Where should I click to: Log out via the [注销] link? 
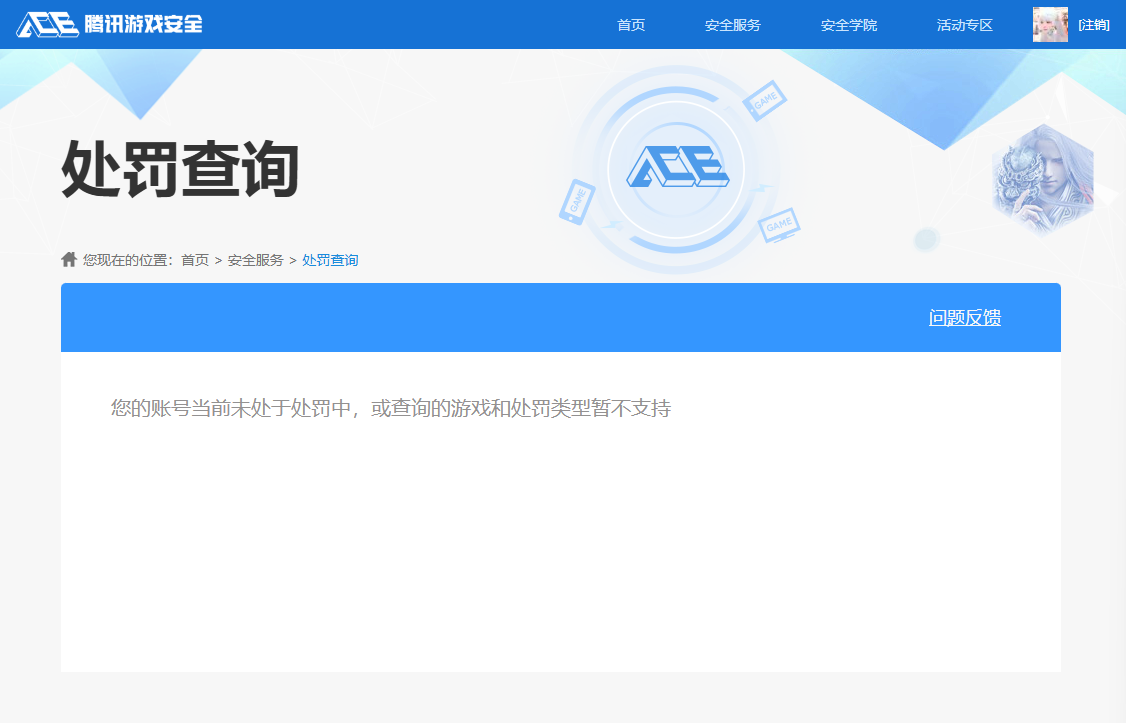(1094, 25)
